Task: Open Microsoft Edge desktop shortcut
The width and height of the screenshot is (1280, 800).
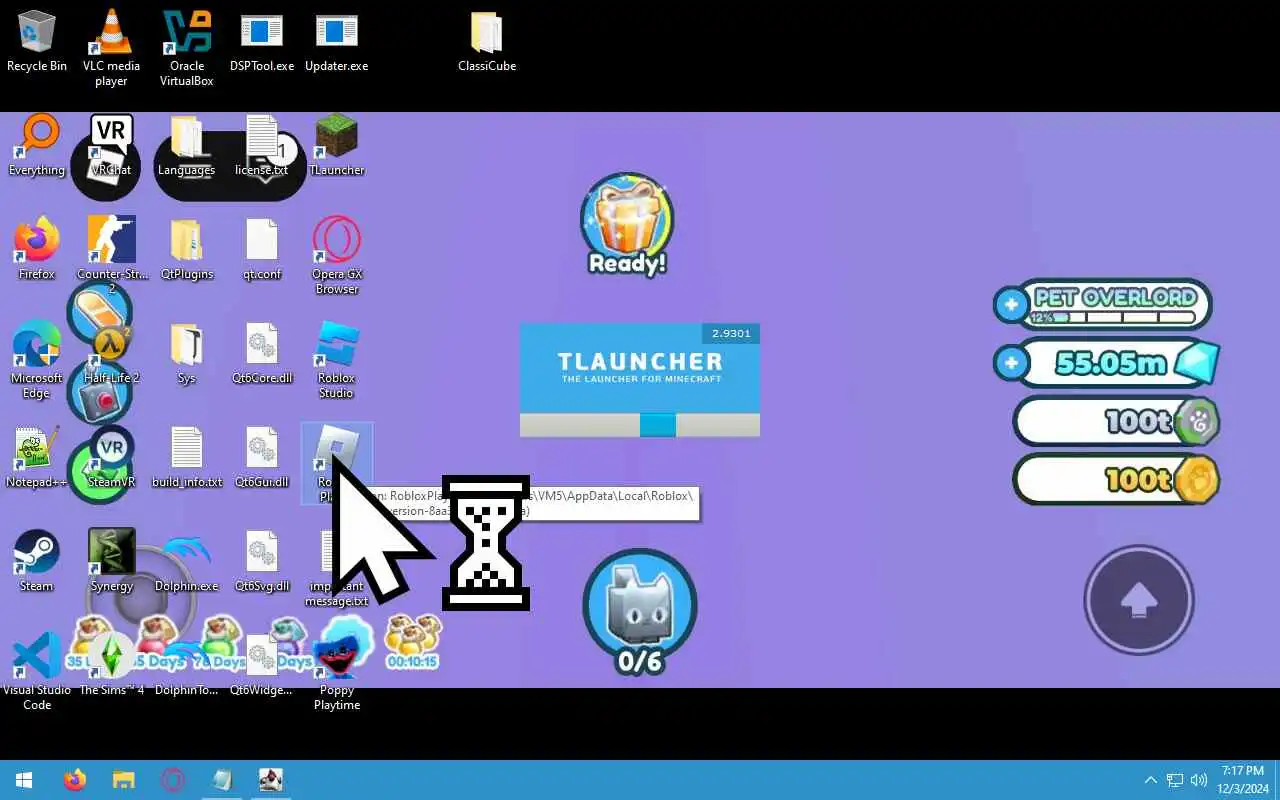Action: [x=37, y=360]
